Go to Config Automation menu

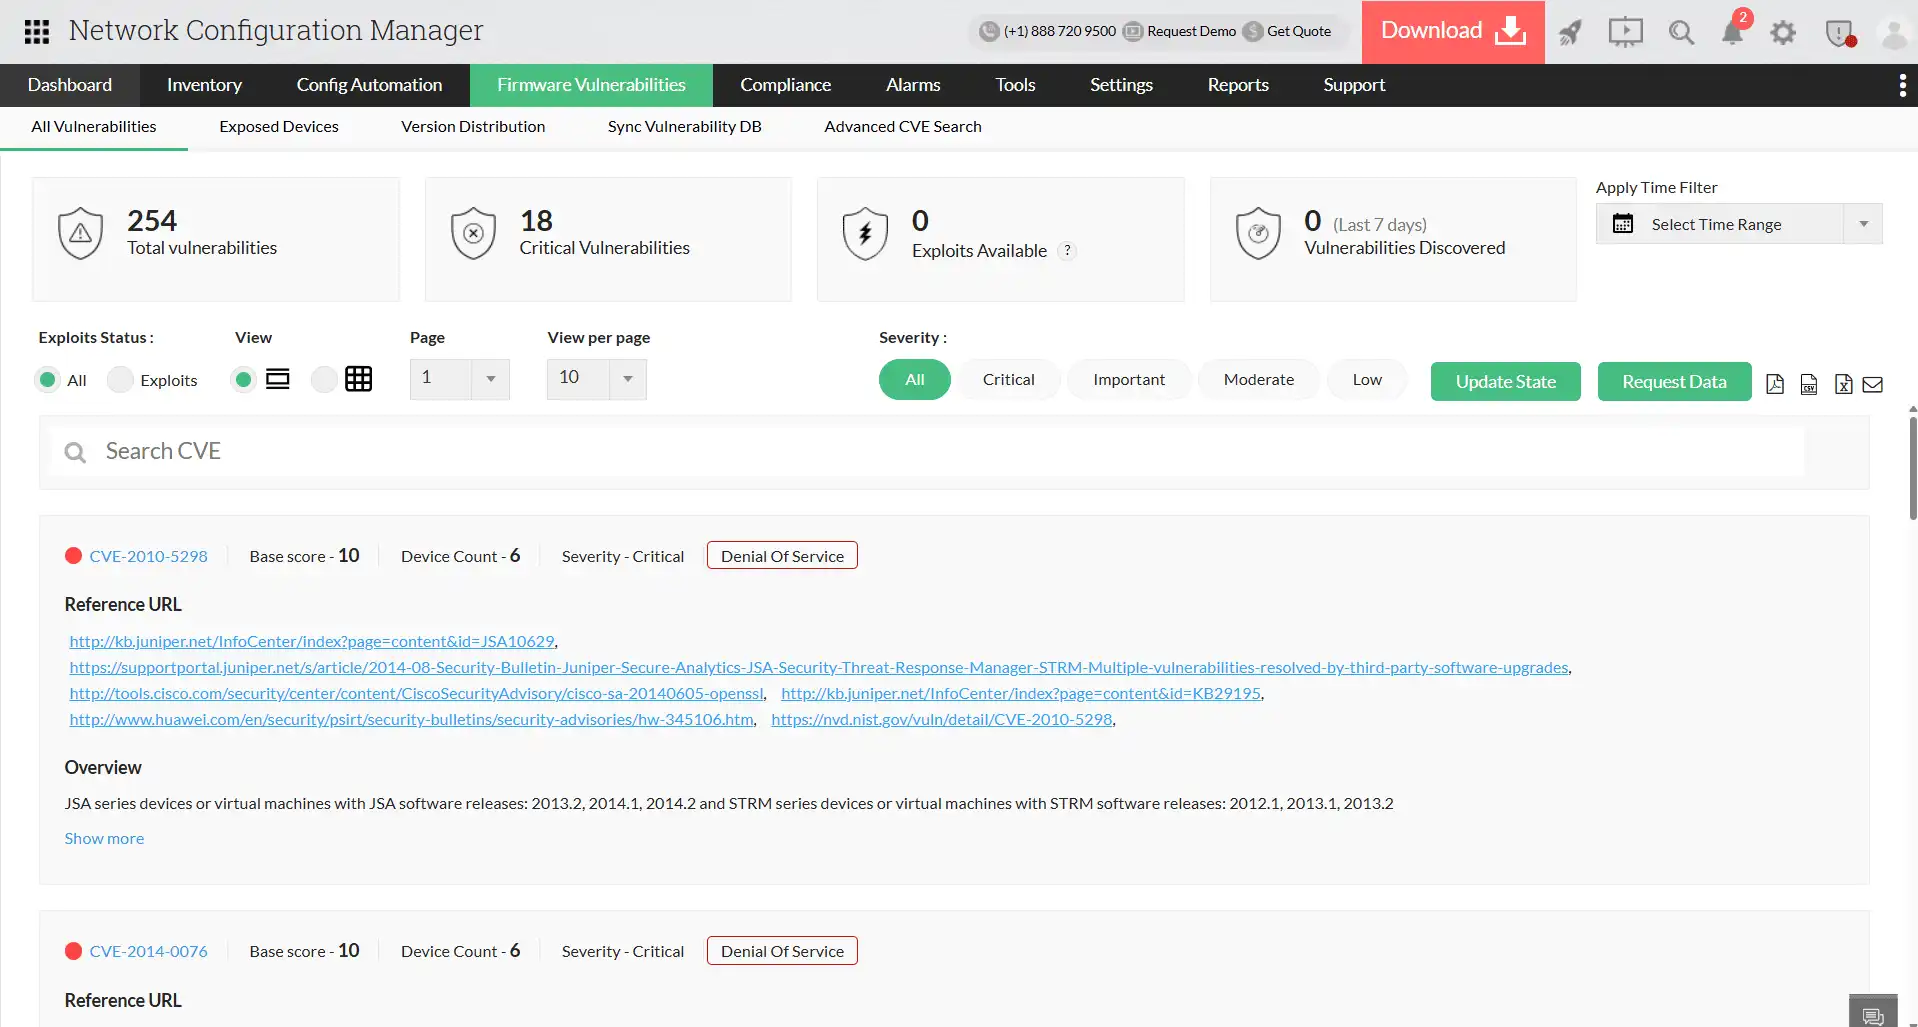click(369, 85)
